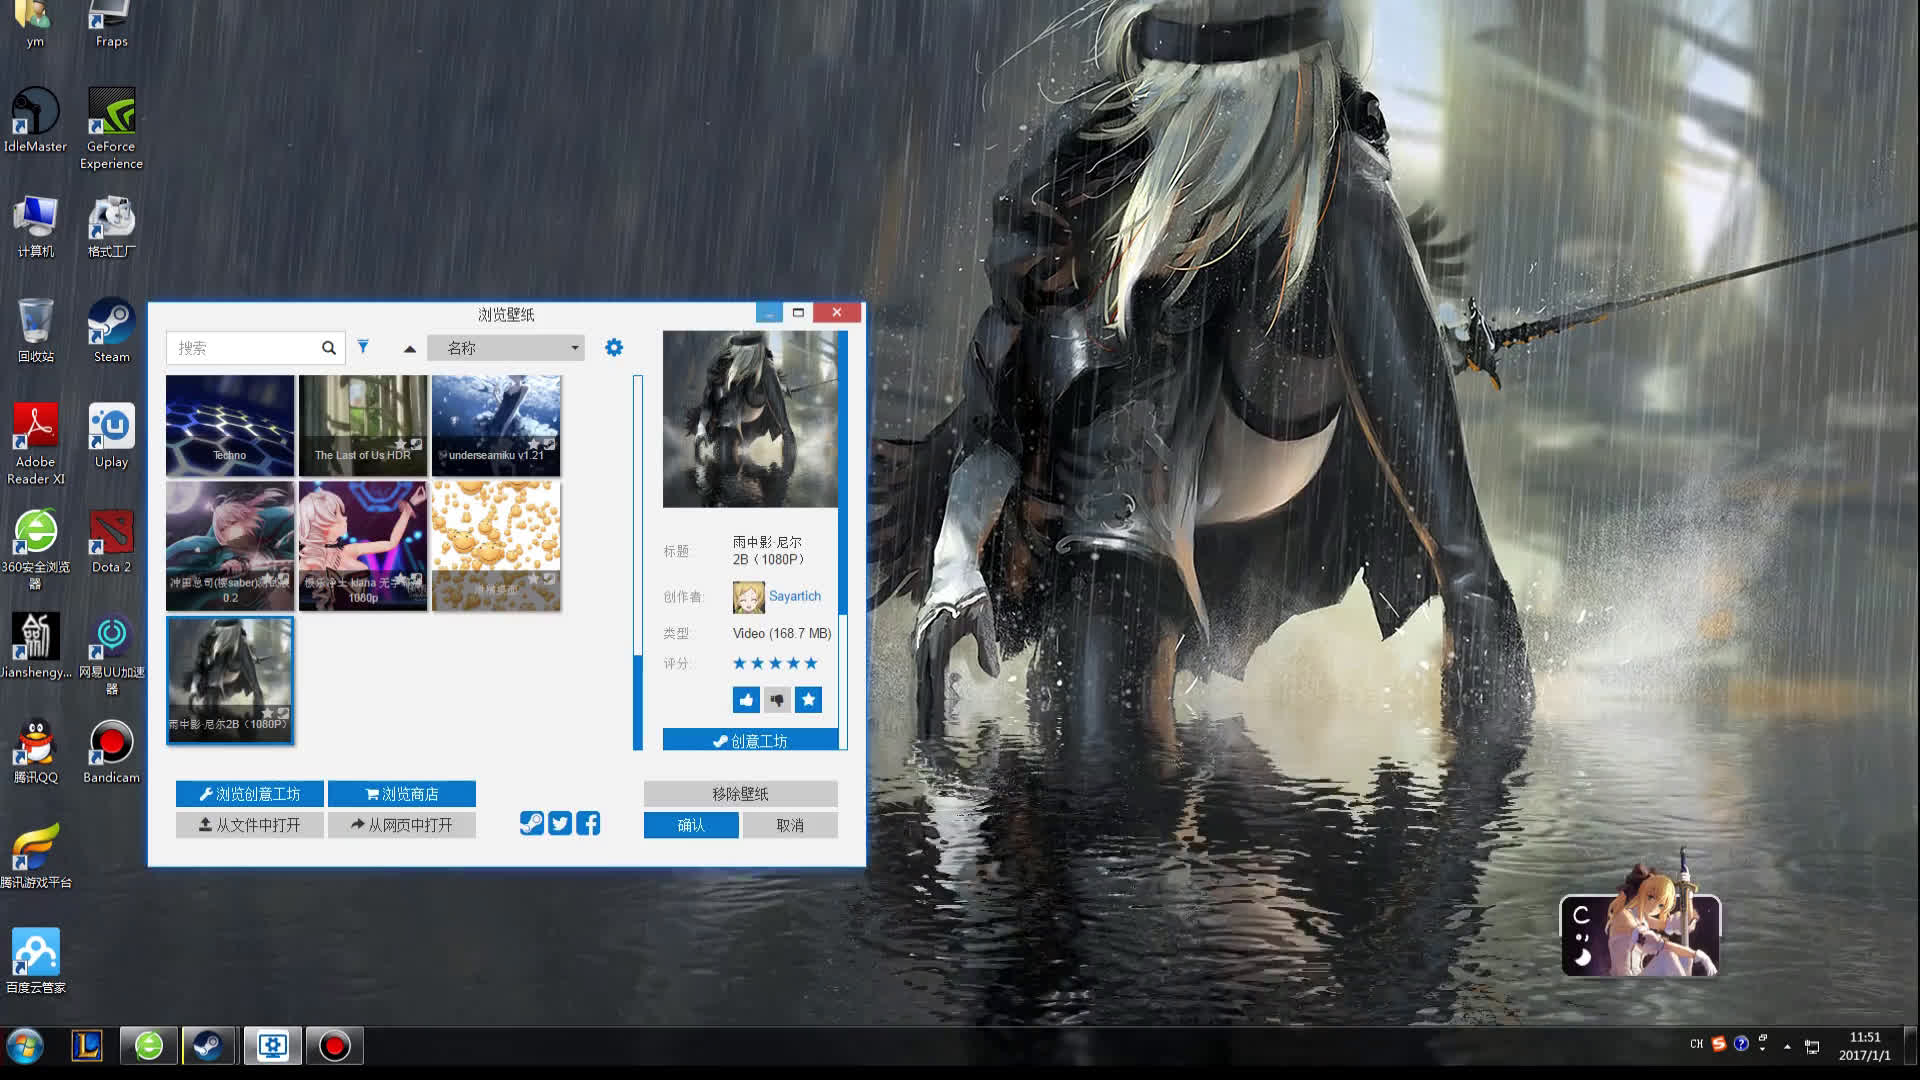The height and width of the screenshot is (1080, 1920).
Task: Open the filter funnel options
Action: click(363, 347)
